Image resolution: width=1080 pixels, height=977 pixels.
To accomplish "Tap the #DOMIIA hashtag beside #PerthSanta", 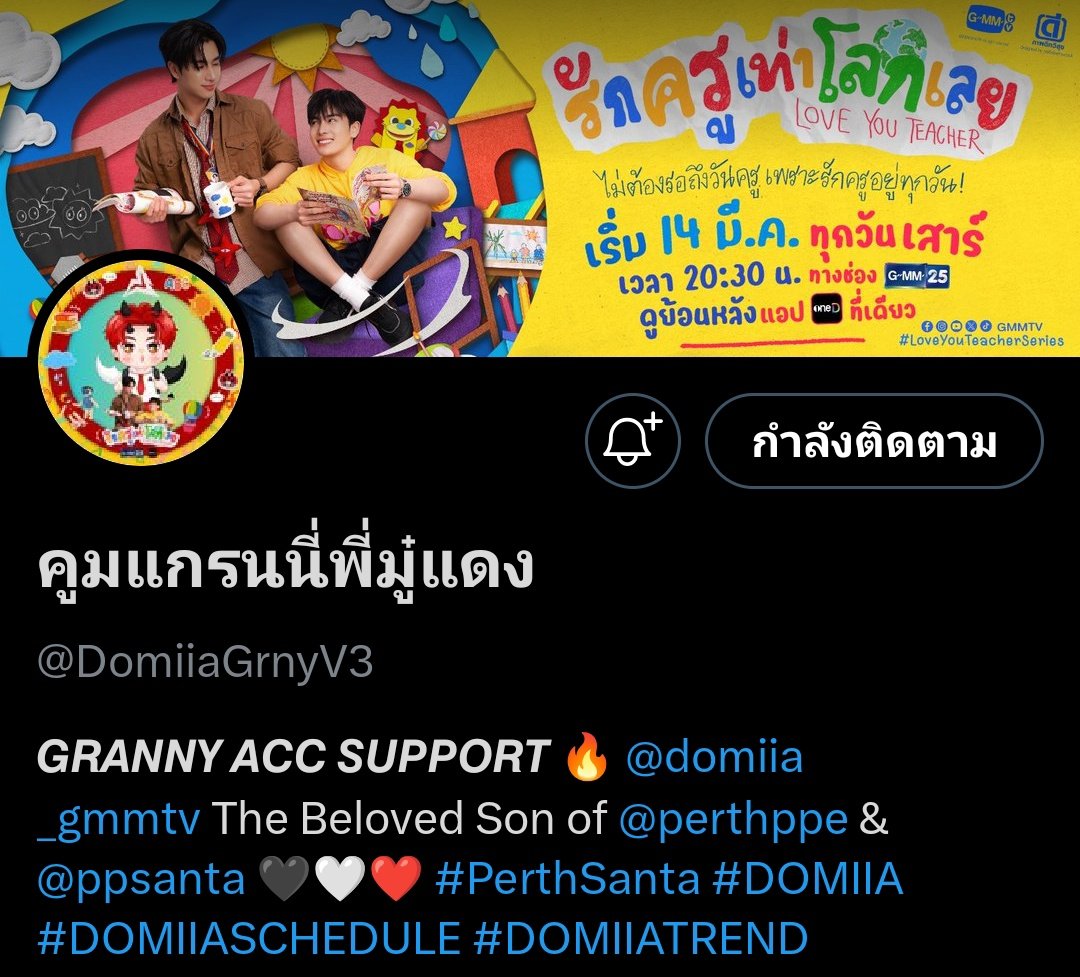I will point(808,878).
